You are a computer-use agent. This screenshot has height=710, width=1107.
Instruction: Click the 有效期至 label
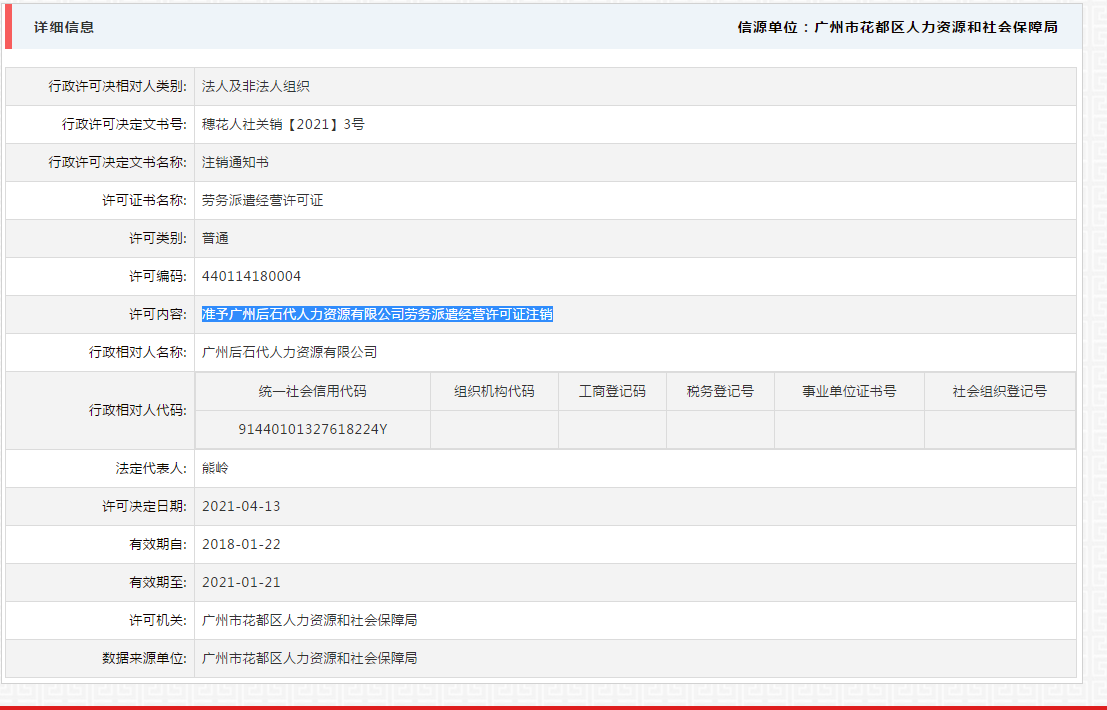point(157,583)
